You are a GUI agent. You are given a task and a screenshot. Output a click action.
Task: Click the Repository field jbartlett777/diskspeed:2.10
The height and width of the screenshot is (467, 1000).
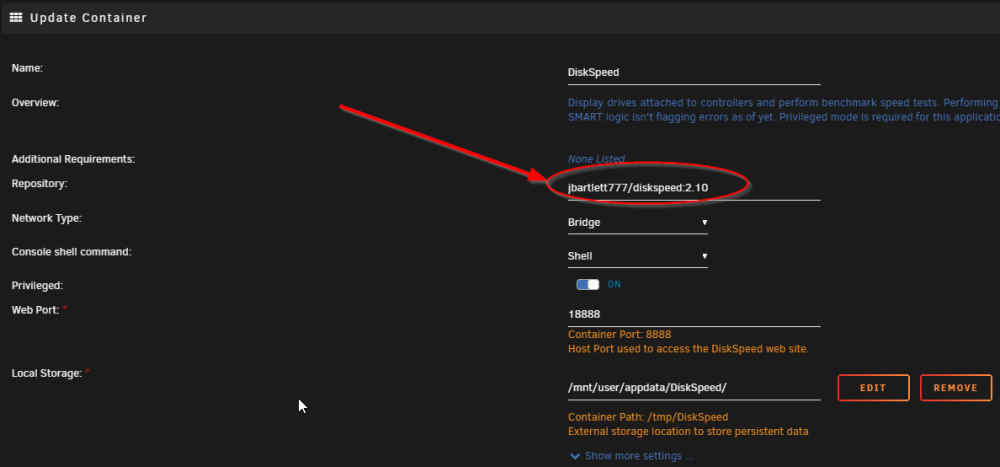coord(694,188)
